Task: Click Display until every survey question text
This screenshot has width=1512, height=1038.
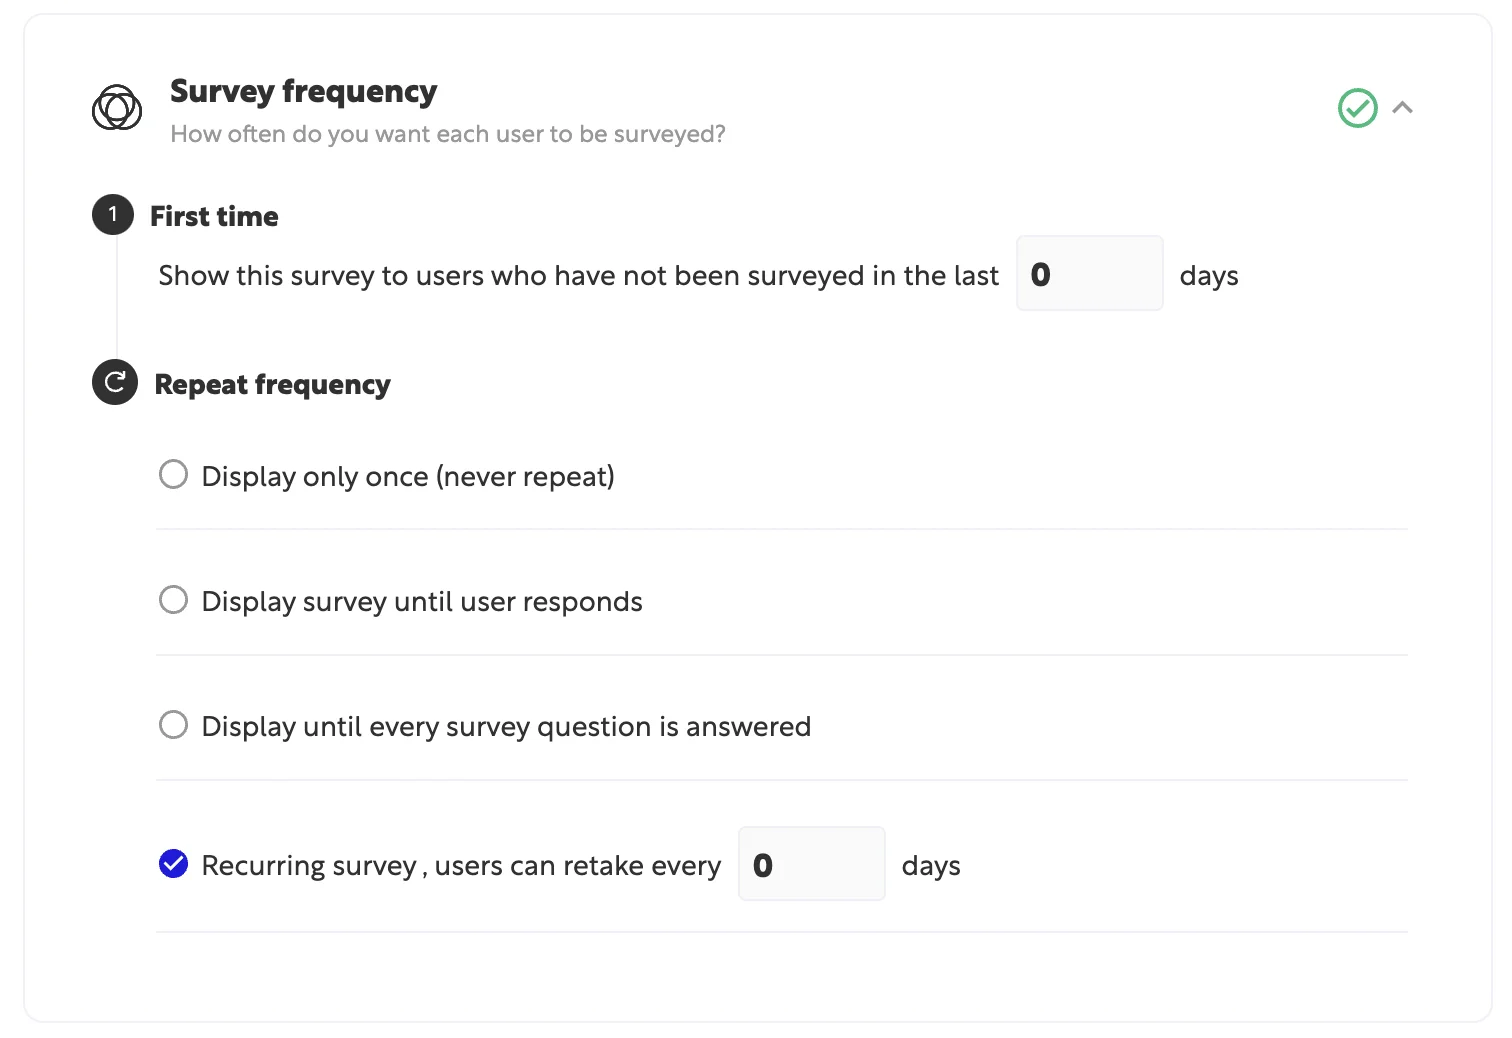Action: (506, 726)
